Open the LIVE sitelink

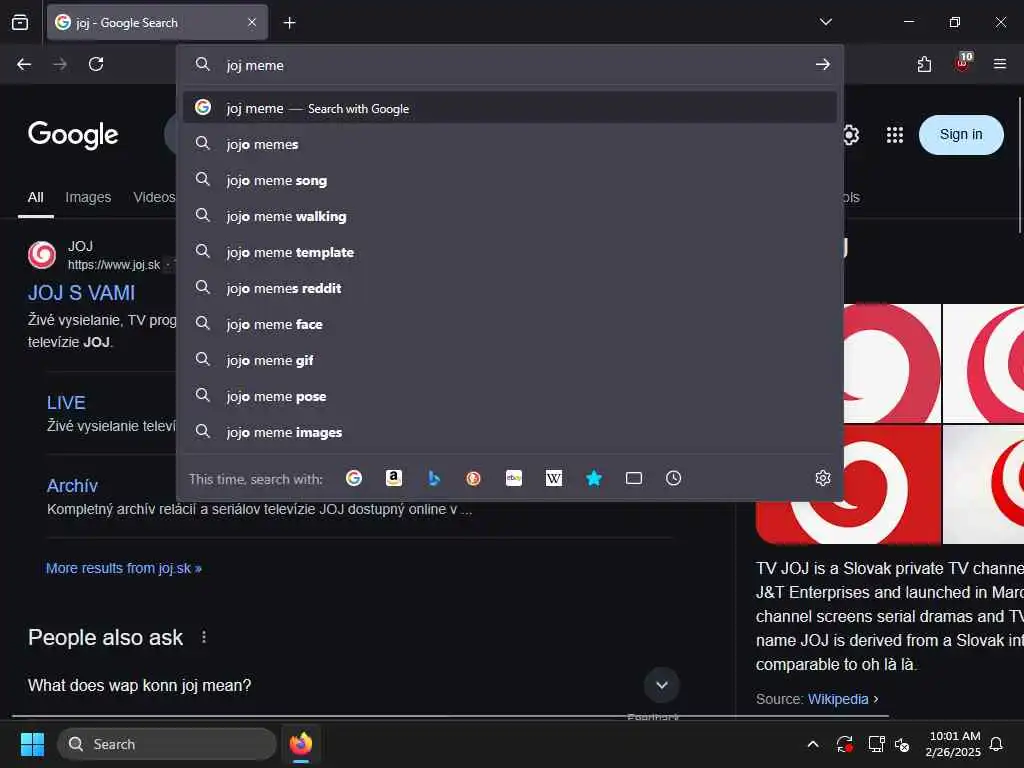[x=66, y=402]
